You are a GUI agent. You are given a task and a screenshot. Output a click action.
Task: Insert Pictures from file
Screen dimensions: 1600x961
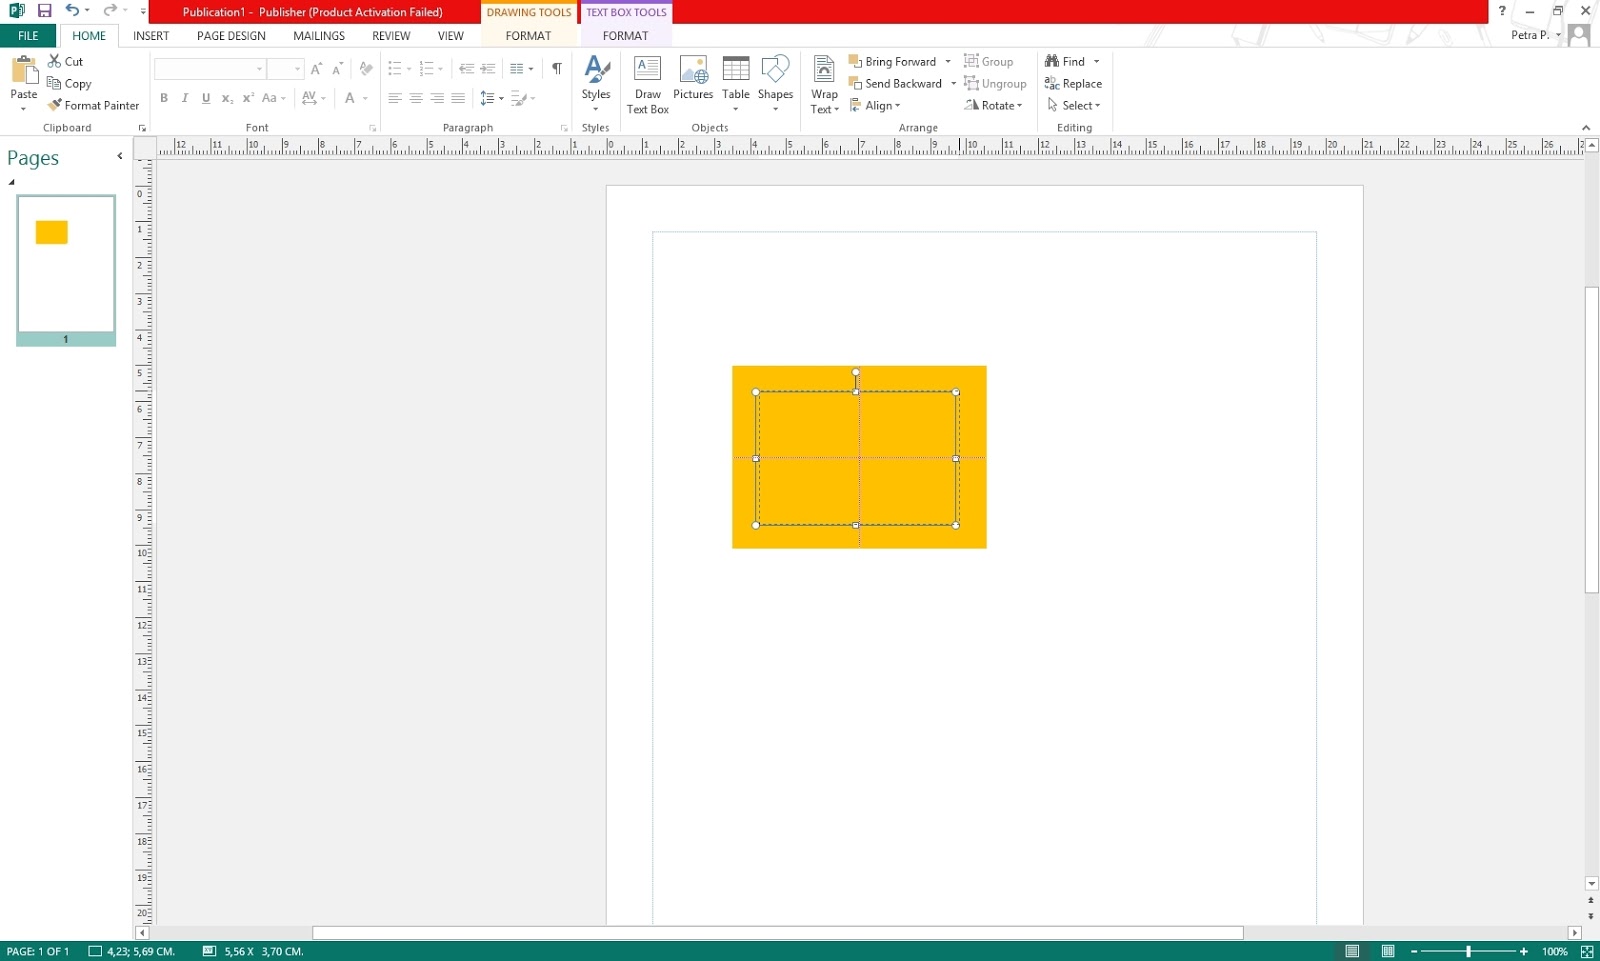point(693,78)
